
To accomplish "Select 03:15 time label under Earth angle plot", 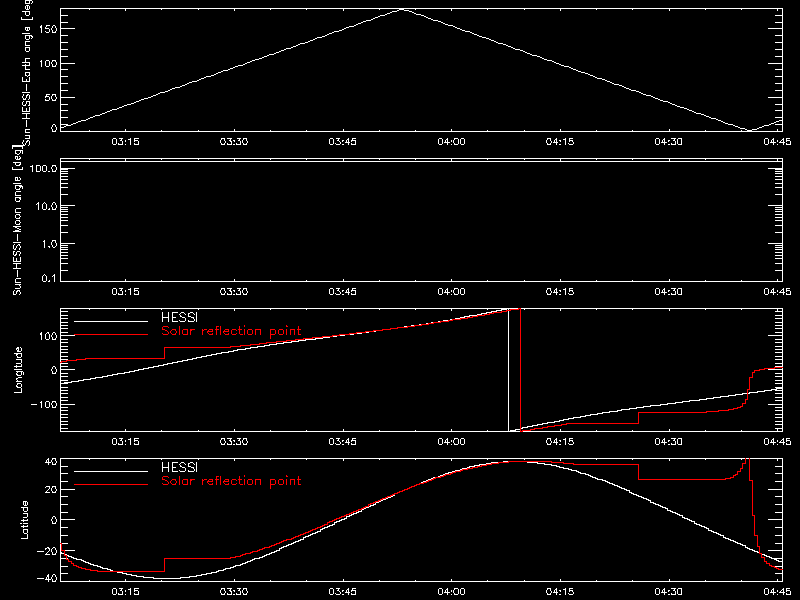I will click(x=126, y=141).
